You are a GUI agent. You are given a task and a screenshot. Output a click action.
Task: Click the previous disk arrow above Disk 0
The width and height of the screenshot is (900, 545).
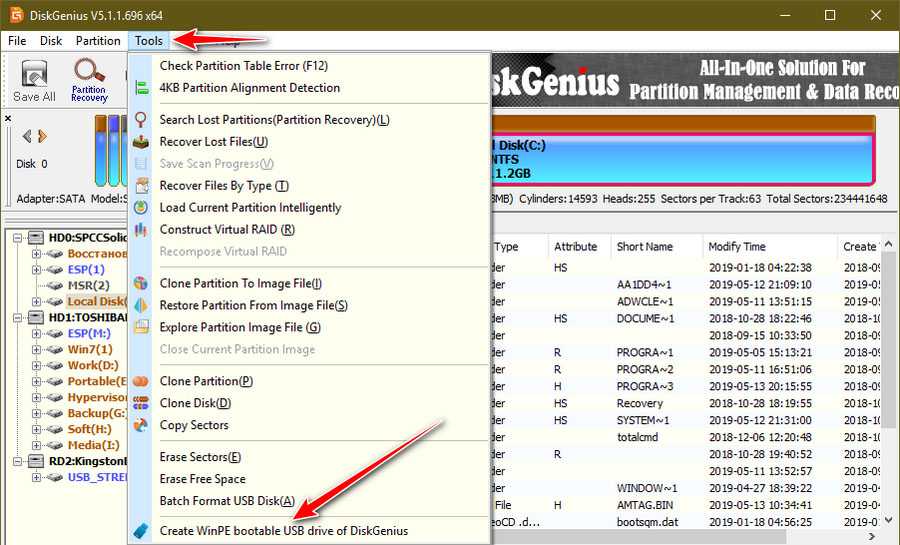tap(28, 136)
